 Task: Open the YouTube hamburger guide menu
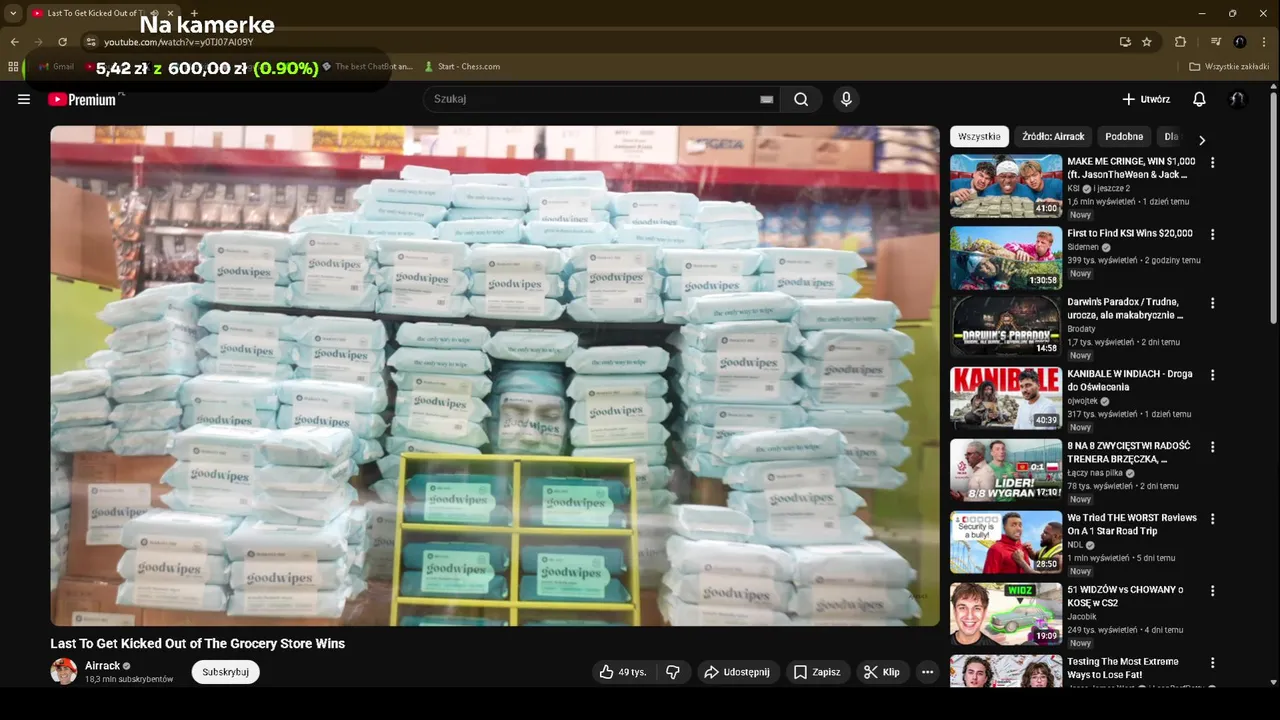tap(24, 99)
